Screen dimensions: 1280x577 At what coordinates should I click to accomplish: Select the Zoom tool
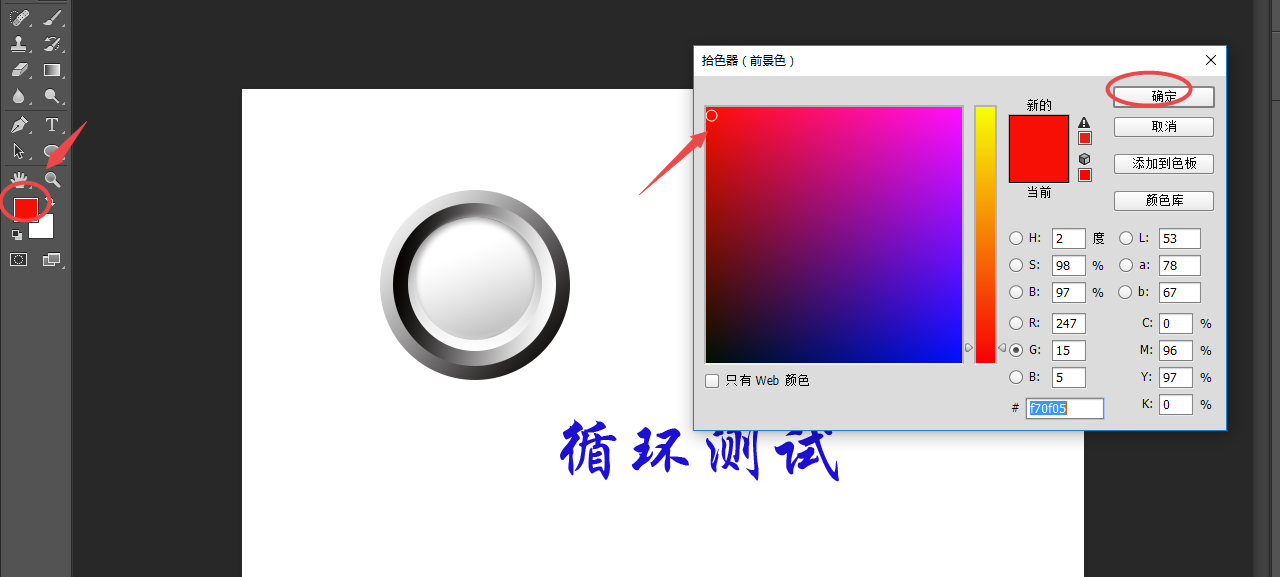pos(52,180)
